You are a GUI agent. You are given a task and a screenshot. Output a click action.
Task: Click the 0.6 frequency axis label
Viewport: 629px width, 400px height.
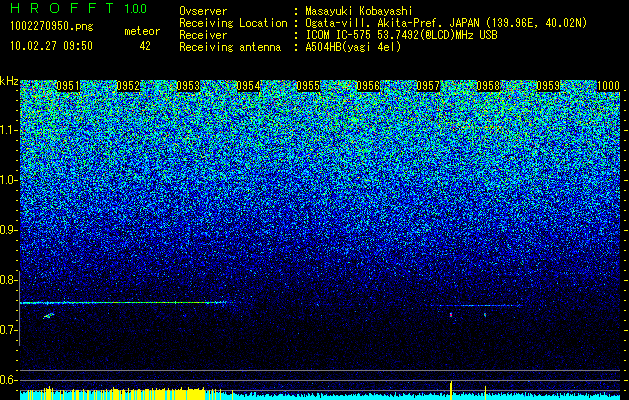point(8,380)
